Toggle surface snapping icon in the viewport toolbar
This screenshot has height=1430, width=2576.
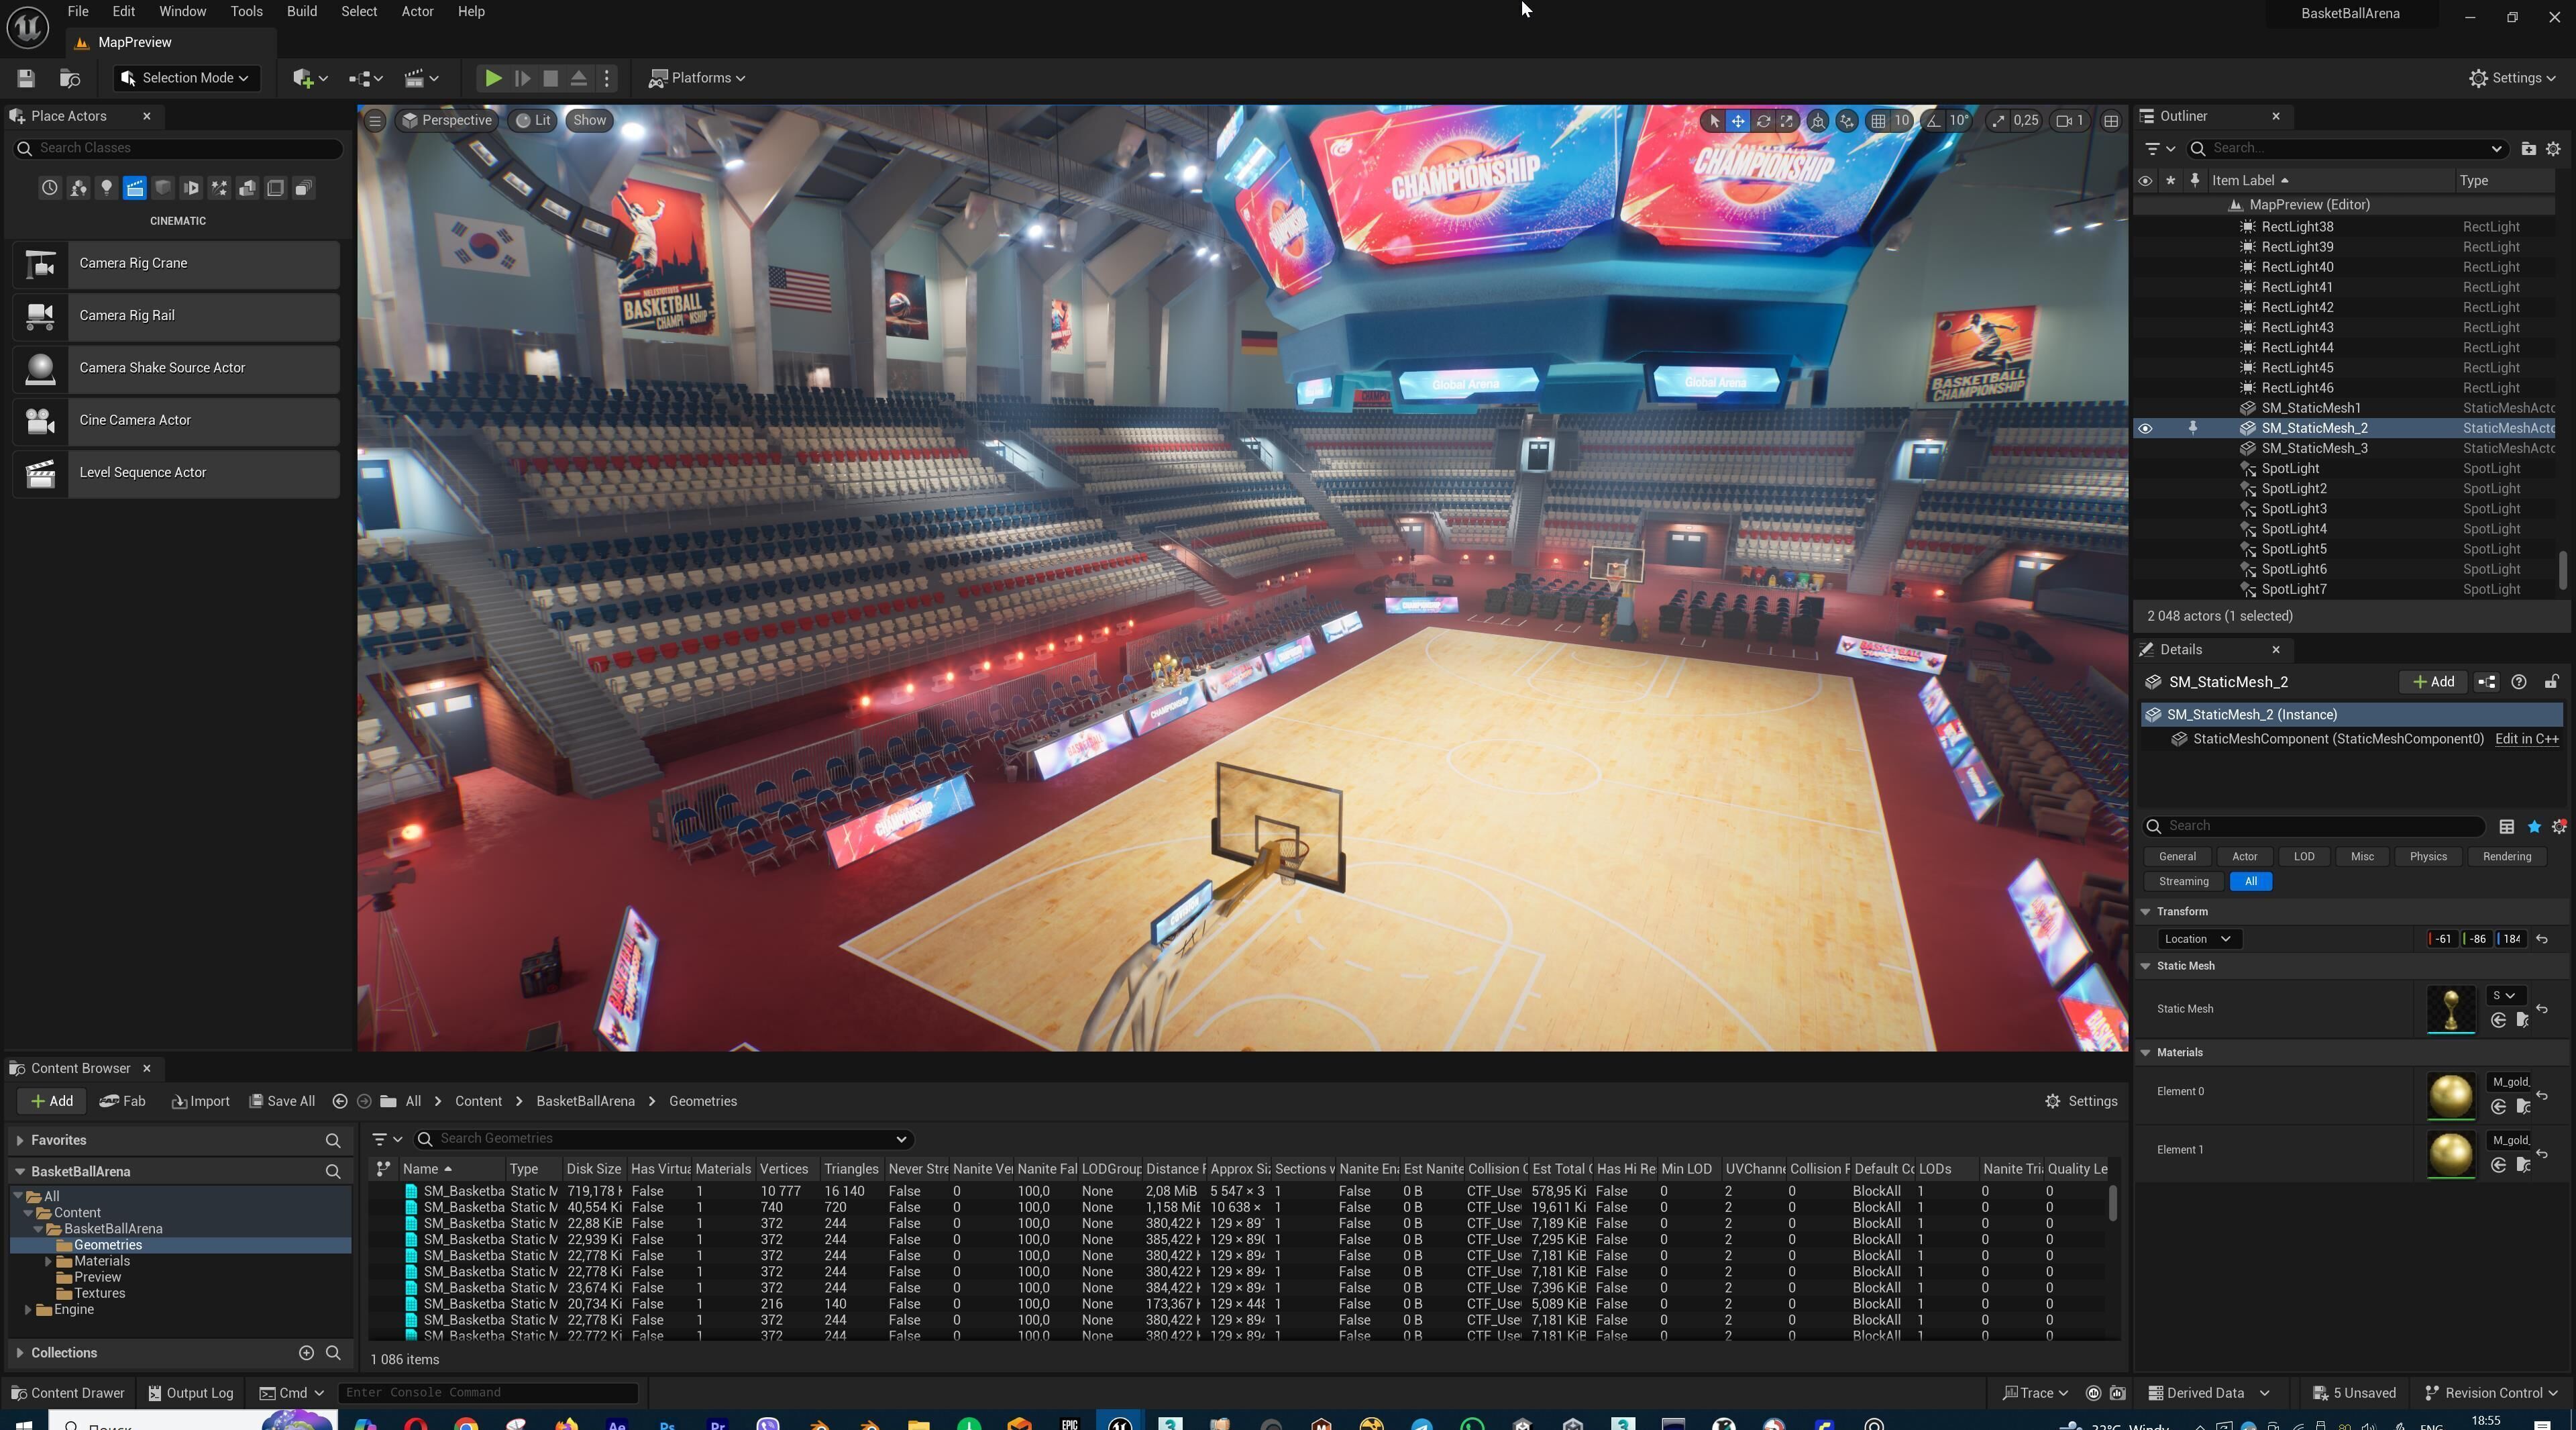(1847, 121)
